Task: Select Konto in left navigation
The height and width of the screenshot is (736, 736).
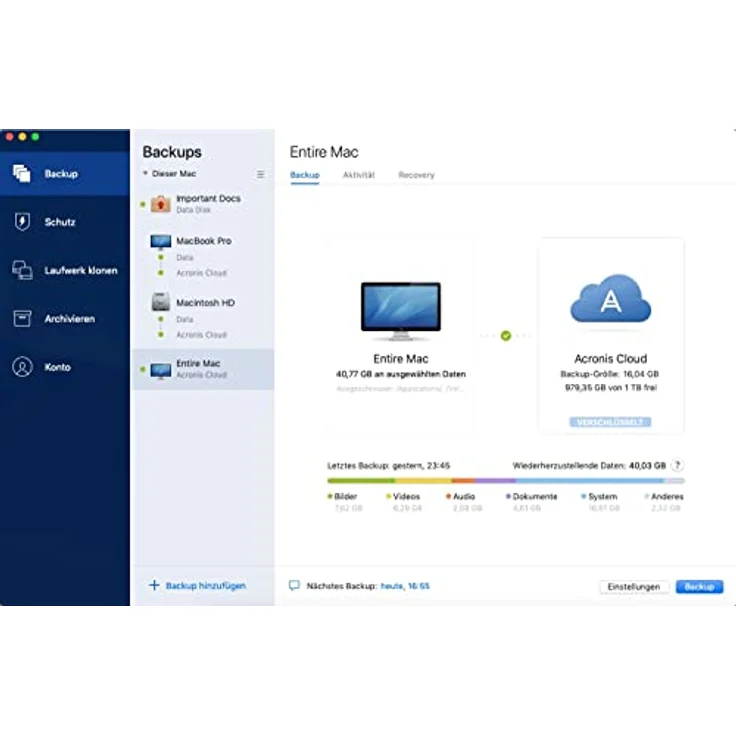Action: point(65,367)
